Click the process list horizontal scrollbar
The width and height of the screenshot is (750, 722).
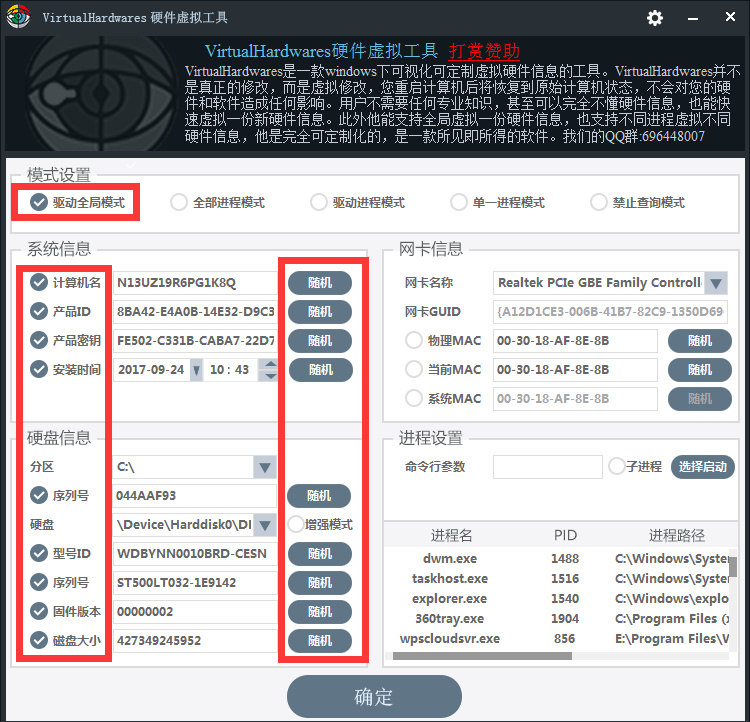pyautogui.click(x=482, y=656)
